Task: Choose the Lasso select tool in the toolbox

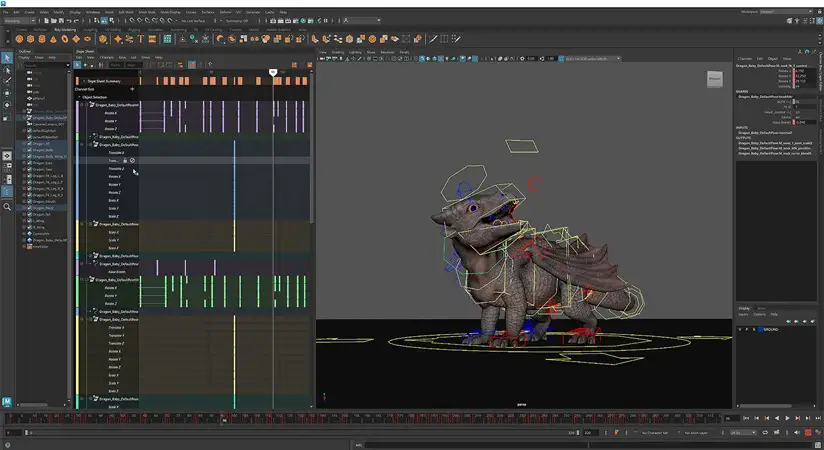Action: 7,70
